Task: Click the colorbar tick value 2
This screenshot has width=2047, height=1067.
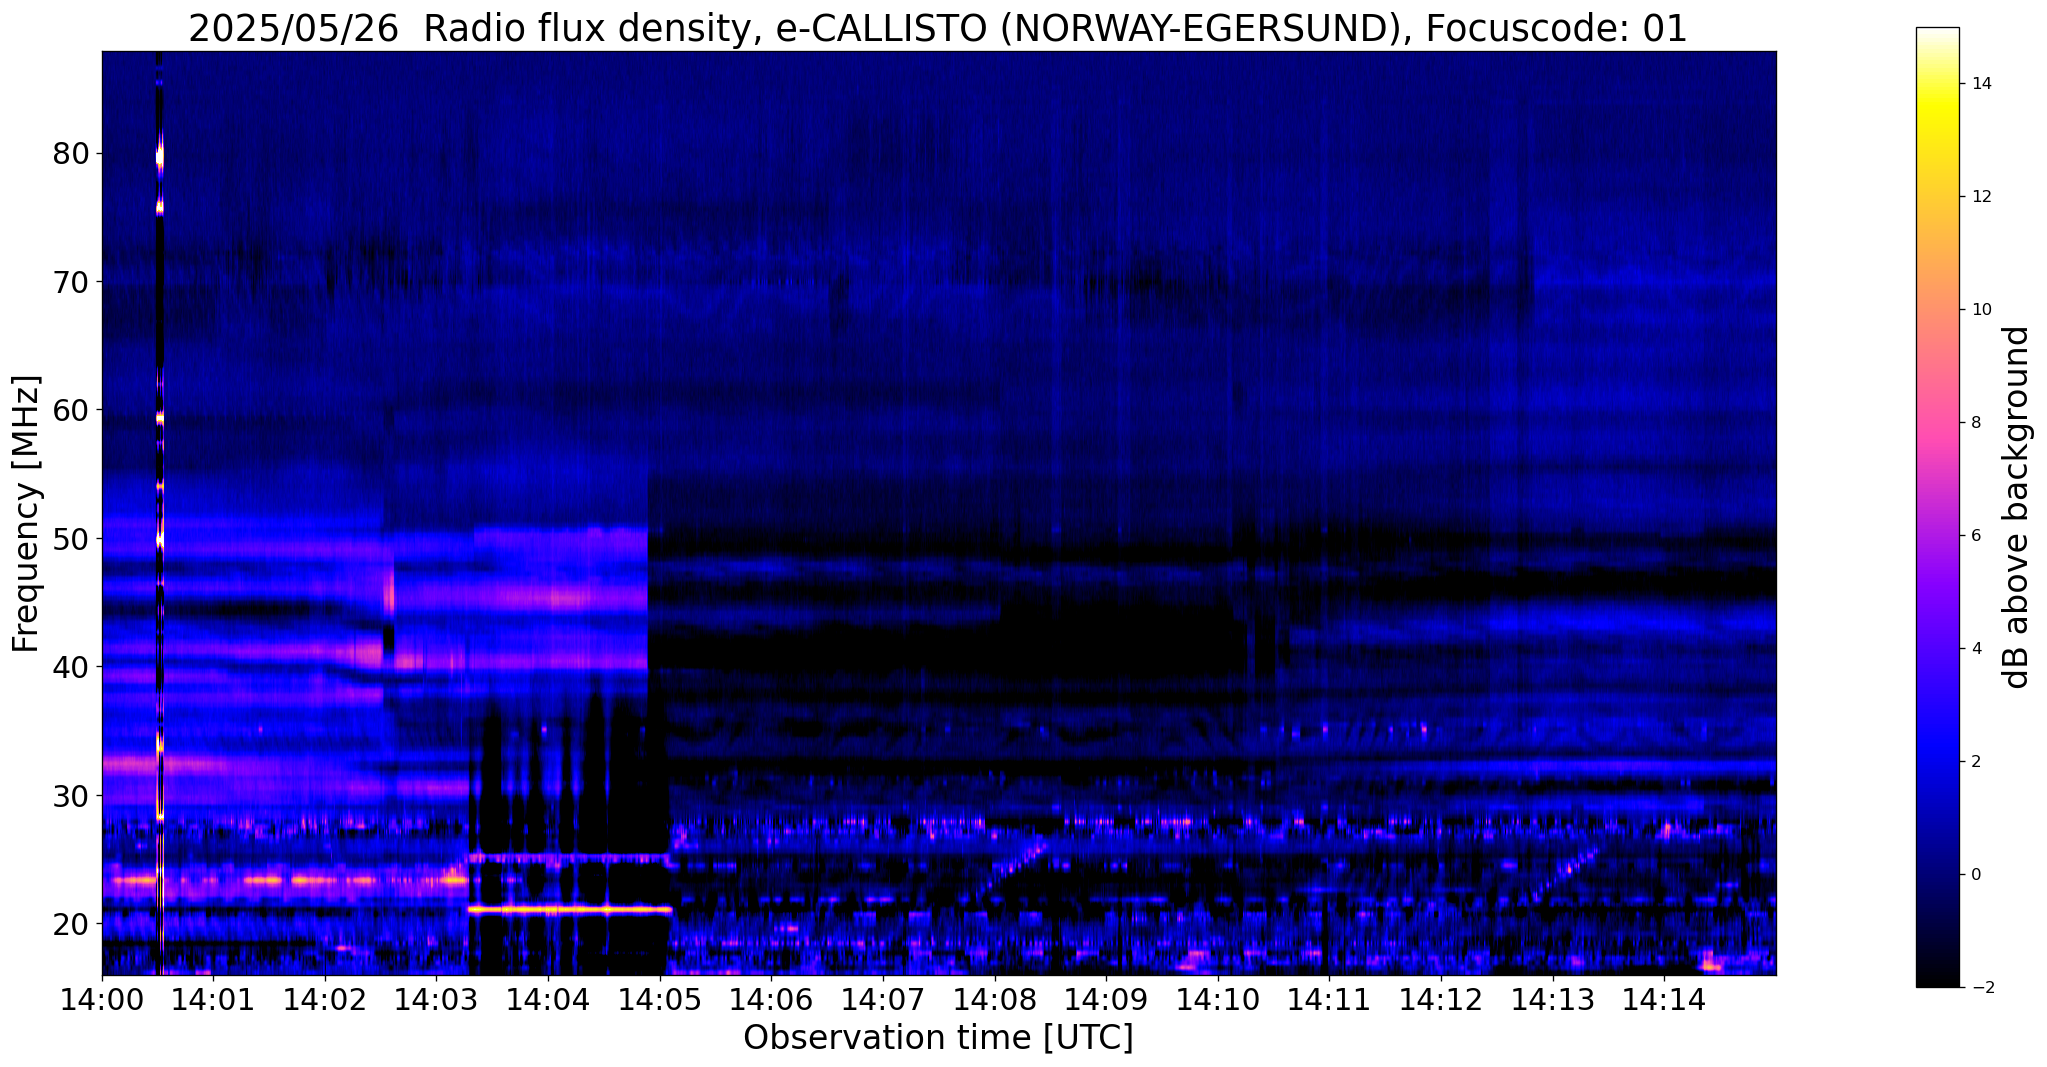Action: tap(1975, 762)
